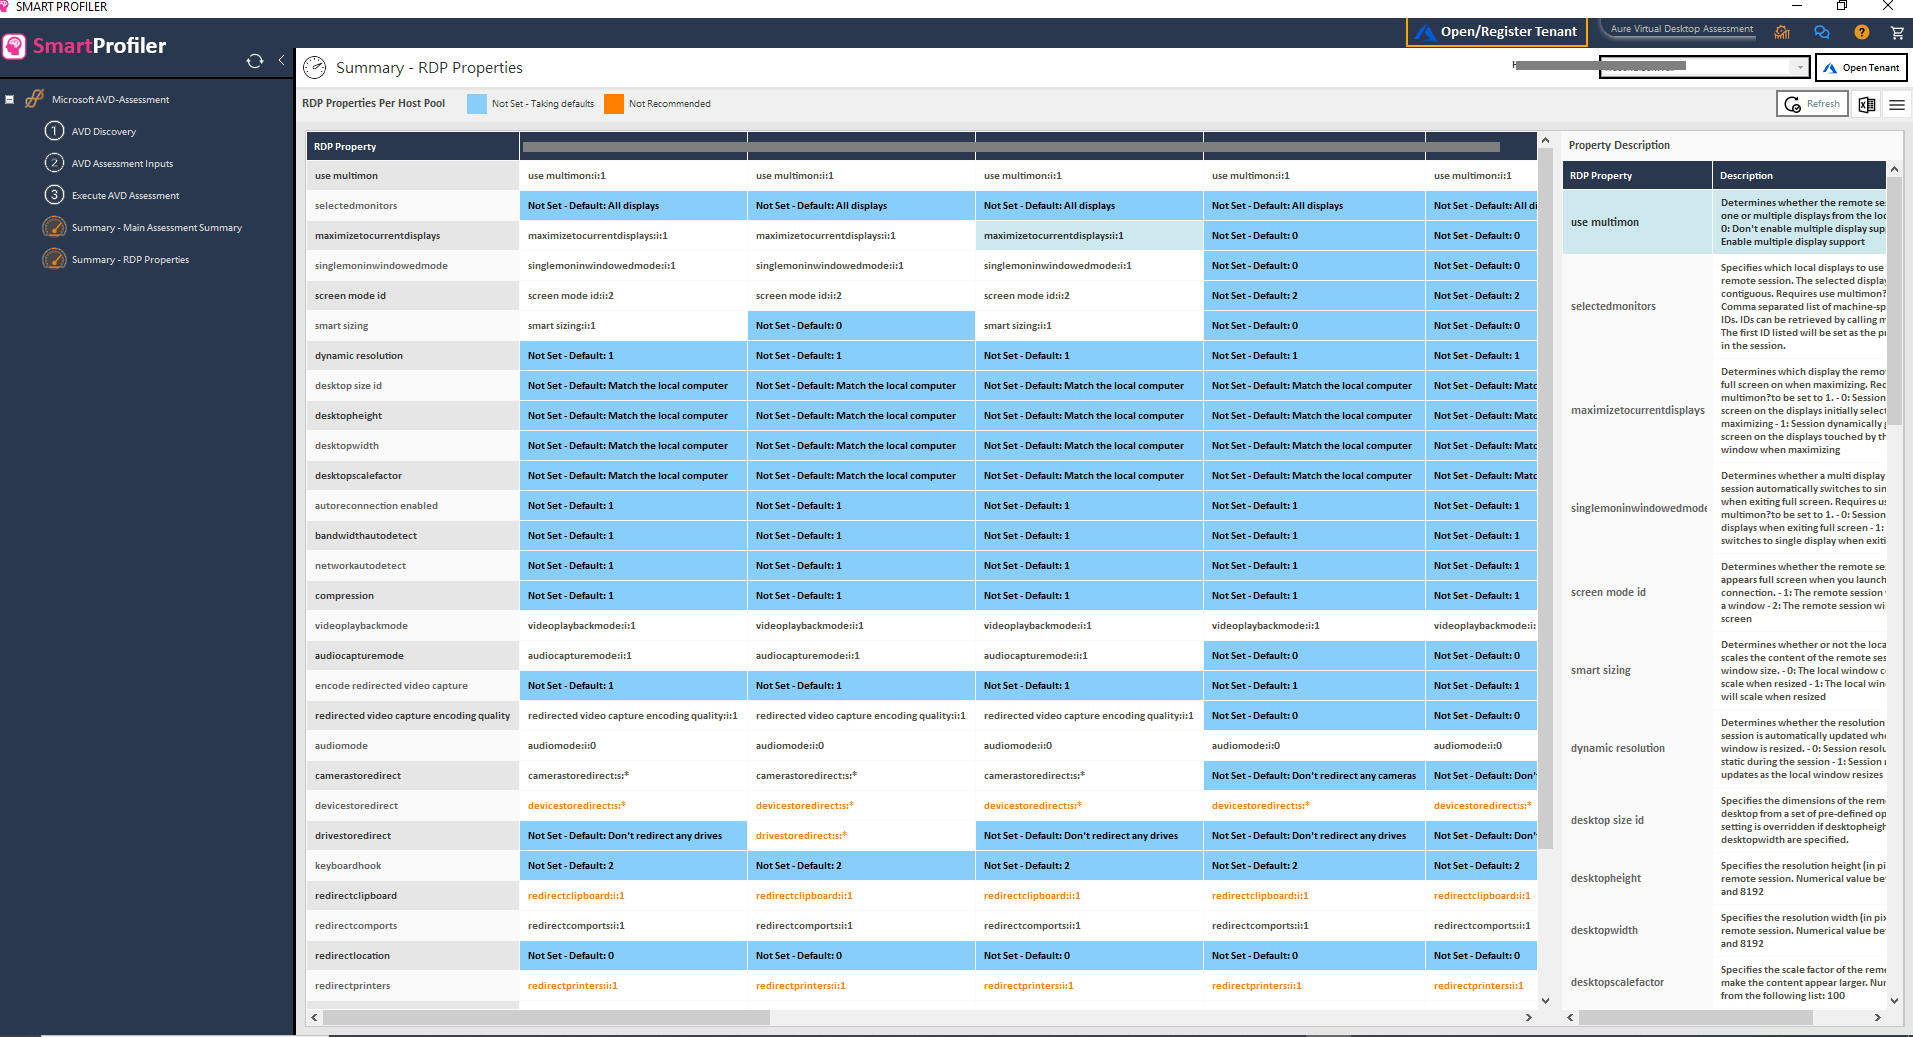1913x1037 pixels.
Task: Select the encode redirected video capture row label
Action: [x=412, y=685]
